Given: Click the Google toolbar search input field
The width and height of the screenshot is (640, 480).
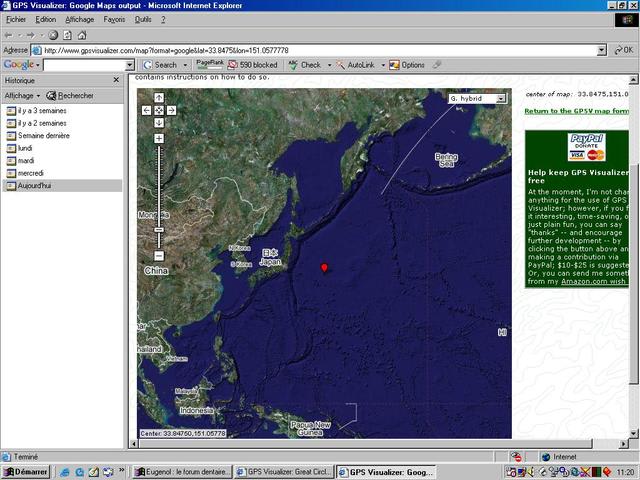Looking at the screenshot, I should (x=85, y=64).
